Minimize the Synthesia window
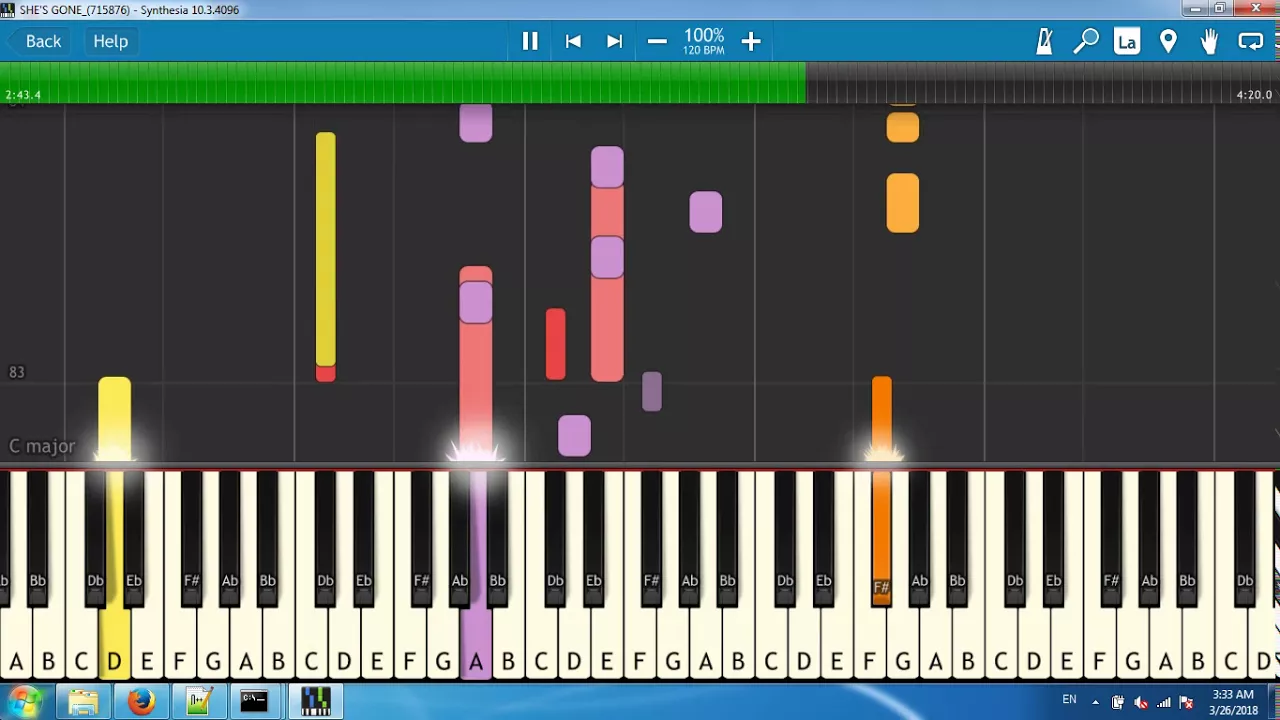 tap(1193, 9)
